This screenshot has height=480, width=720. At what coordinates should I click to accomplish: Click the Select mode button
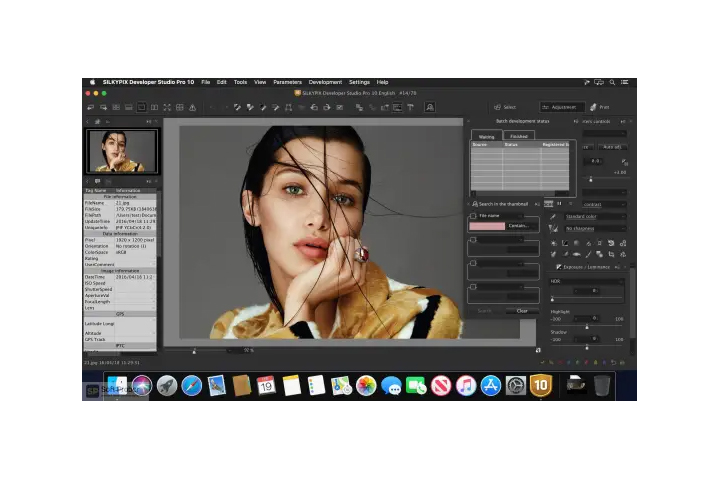point(505,107)
